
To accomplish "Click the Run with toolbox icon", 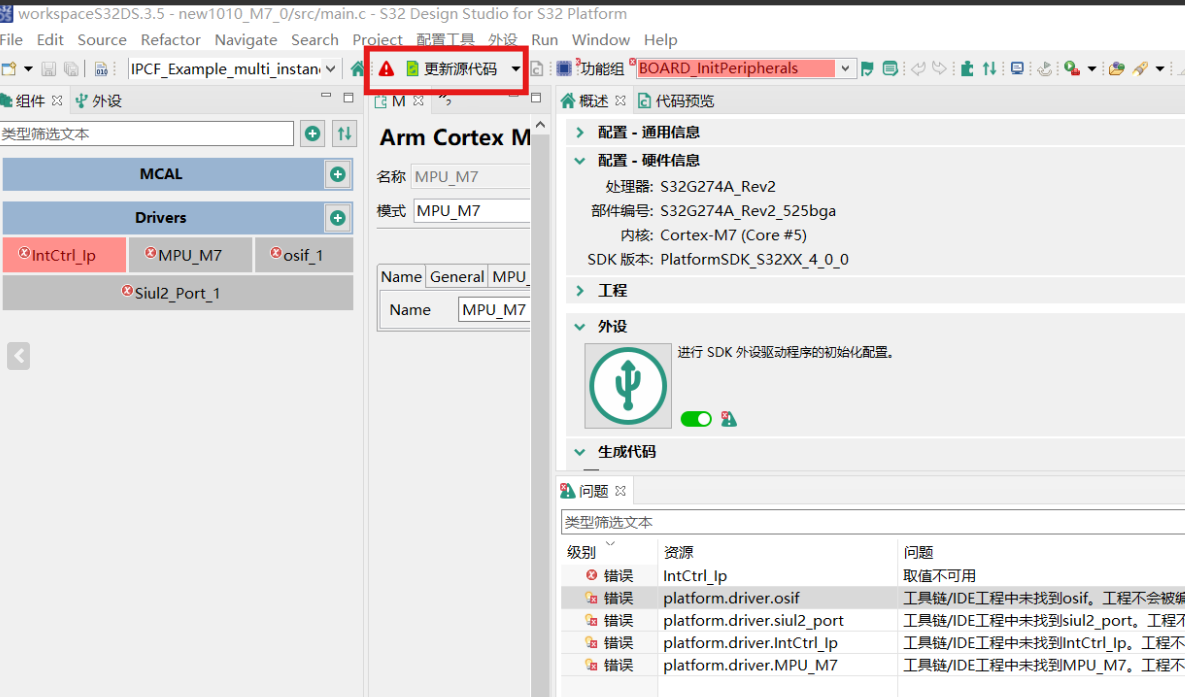I will tap(1072, 69).
